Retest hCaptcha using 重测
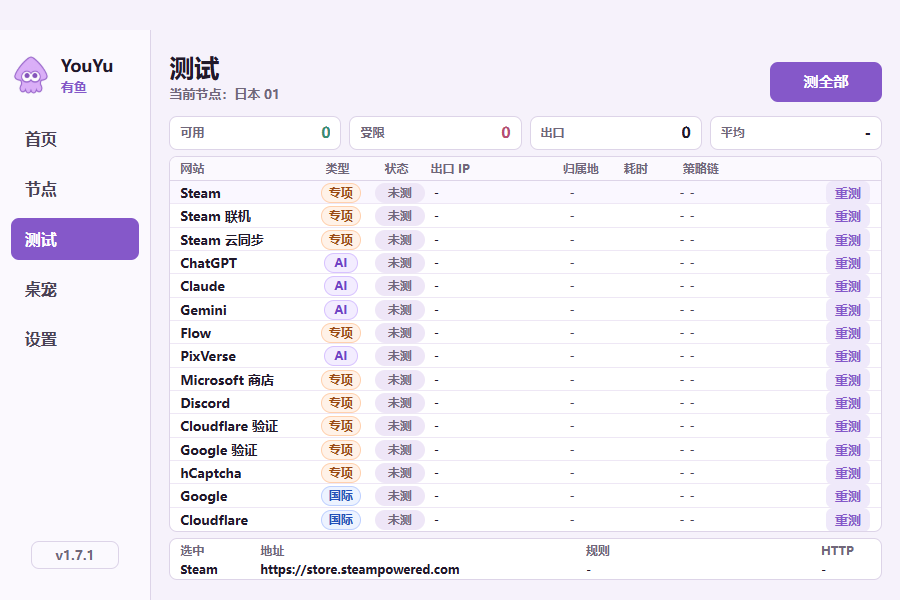 click(x=848, y=473)
